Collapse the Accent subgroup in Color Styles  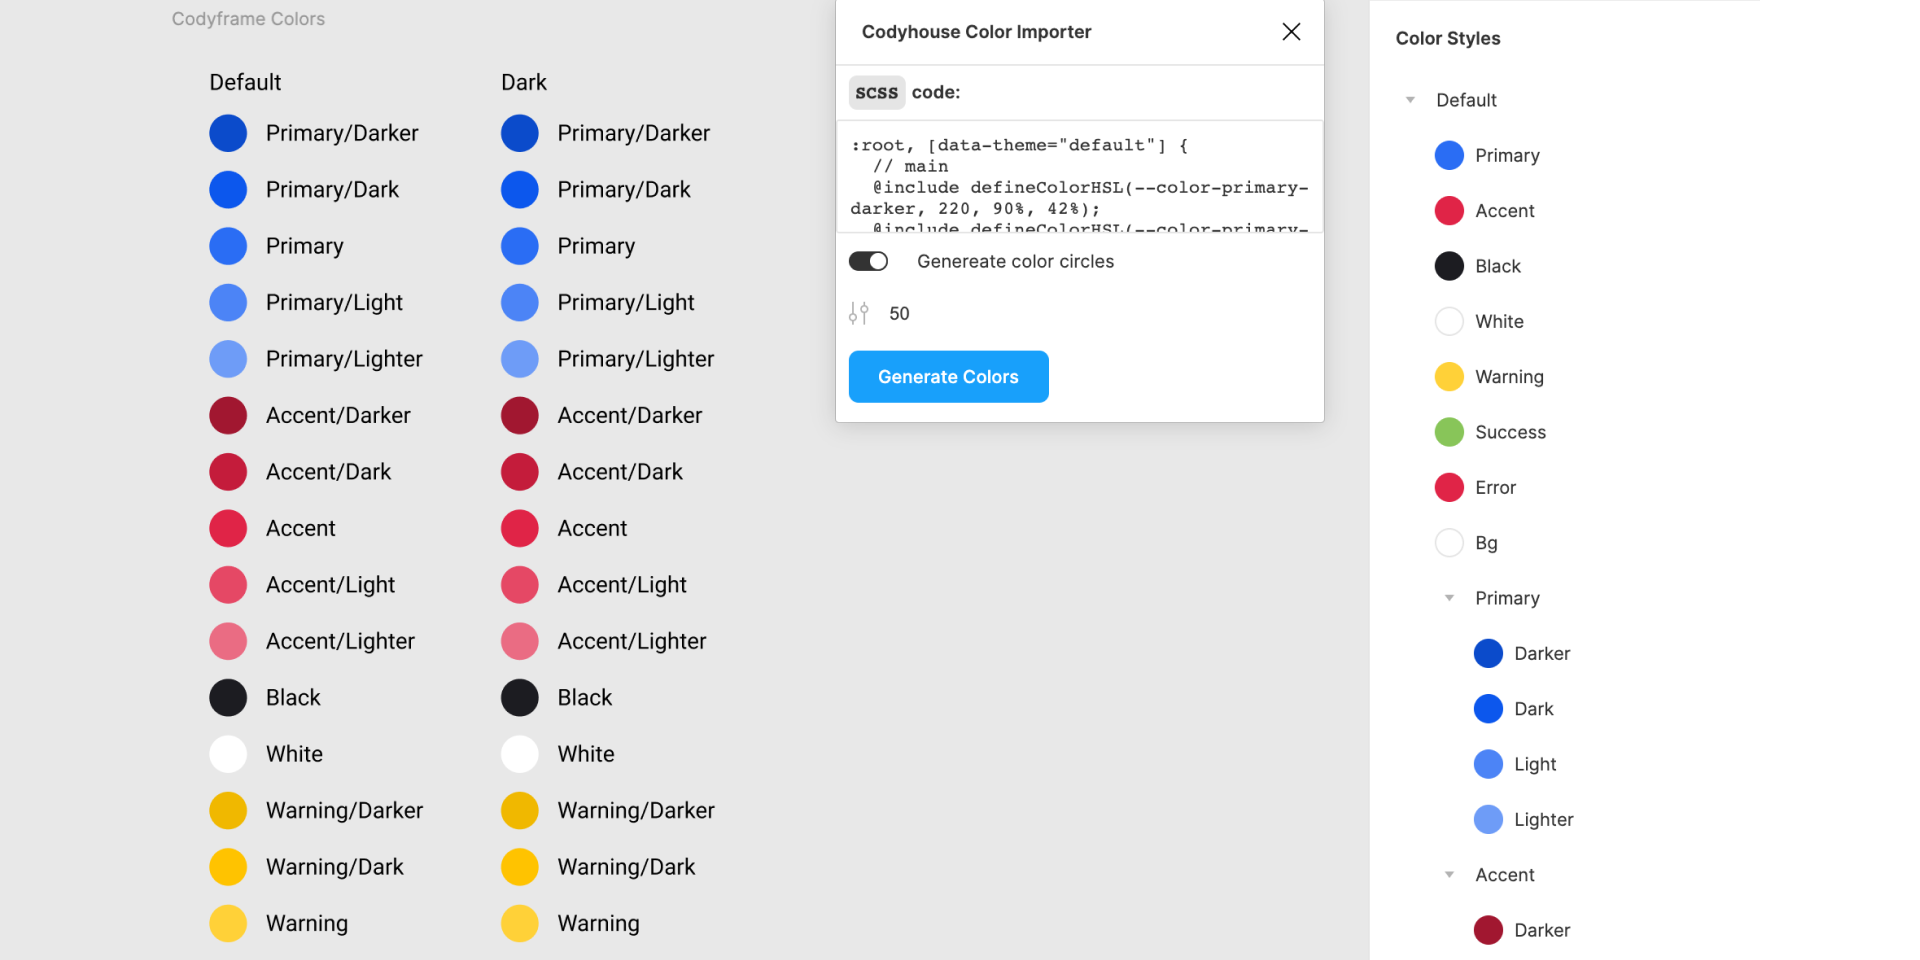(x=1449, y=875)
